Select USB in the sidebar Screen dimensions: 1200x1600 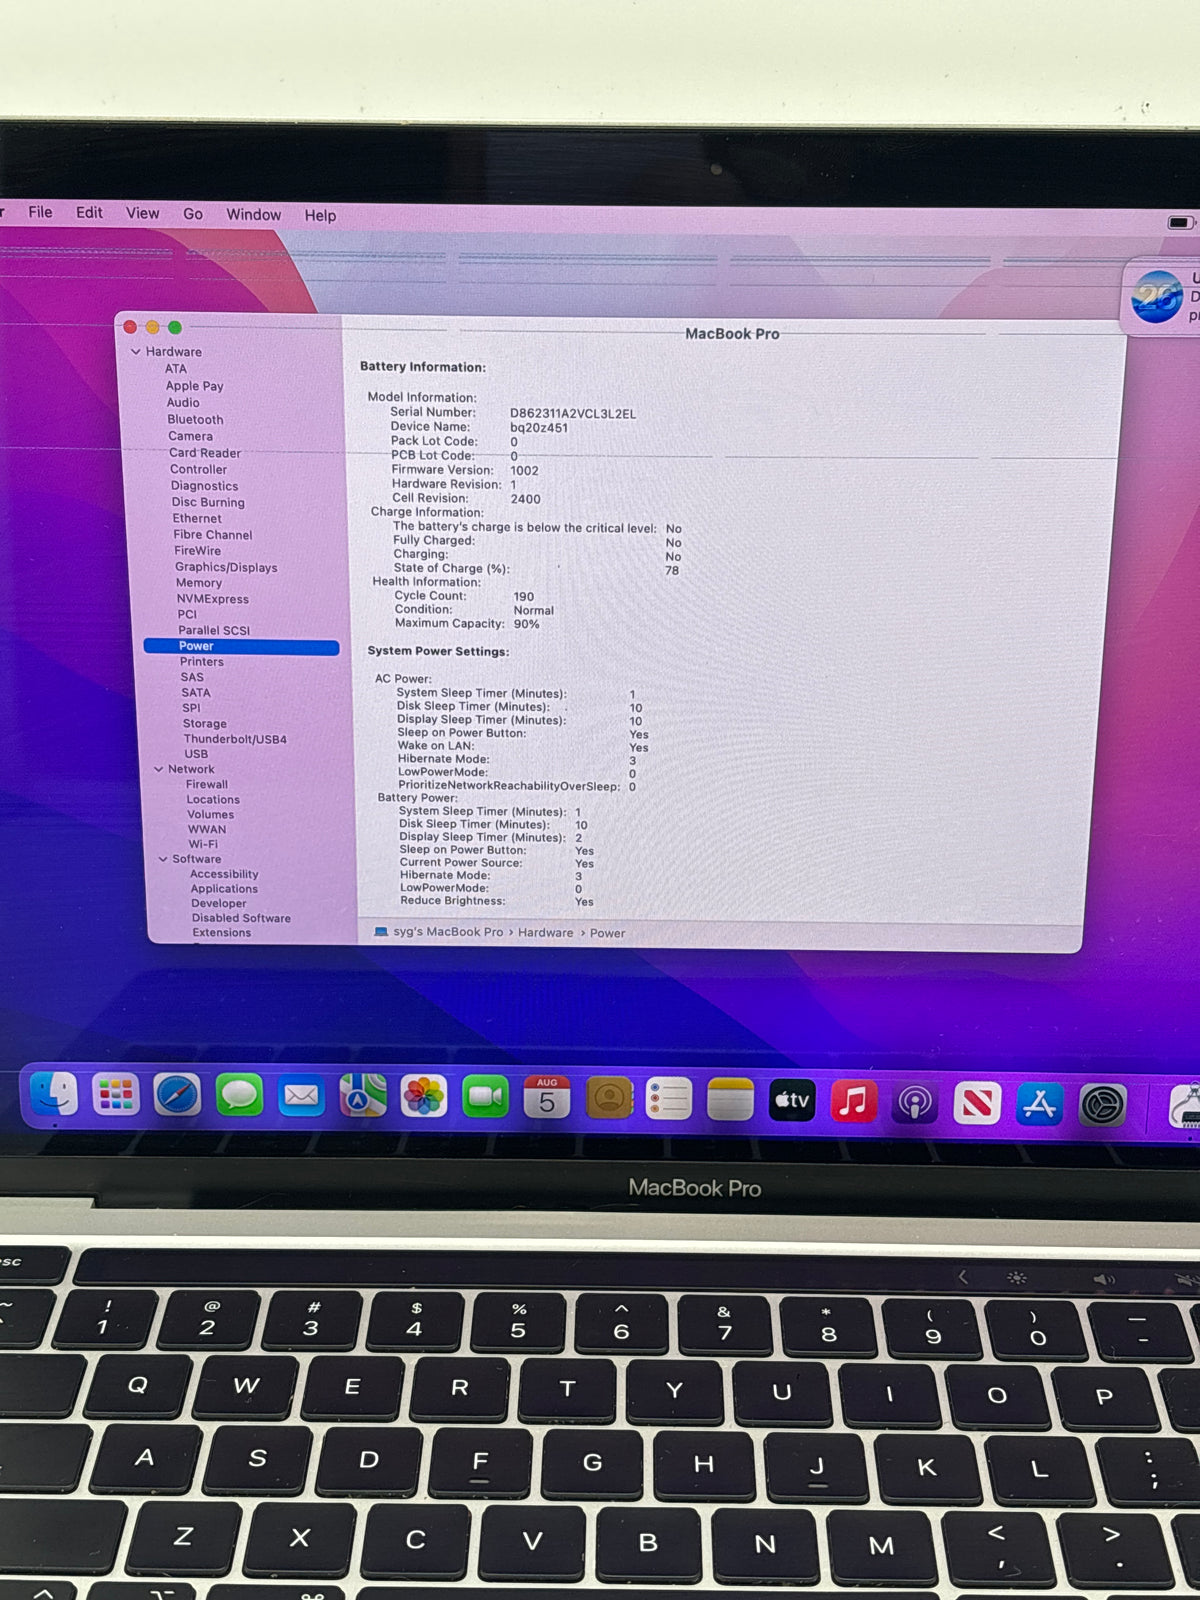click(x=196, y=754)
